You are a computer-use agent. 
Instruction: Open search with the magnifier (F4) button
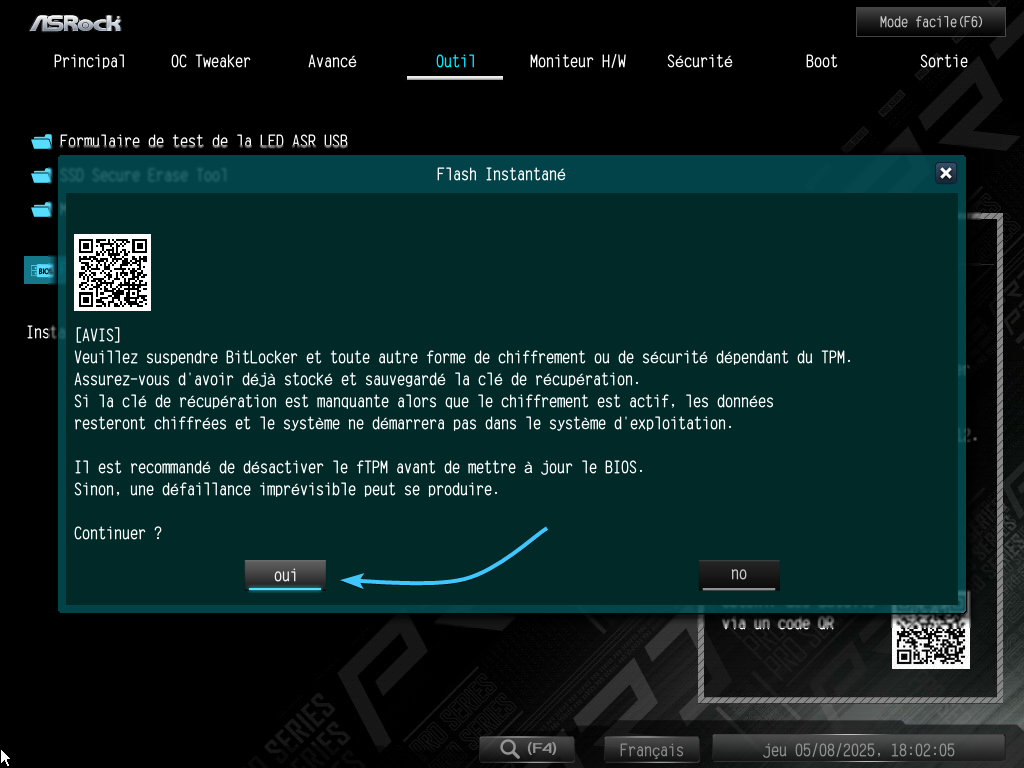(x=528, y=748)
